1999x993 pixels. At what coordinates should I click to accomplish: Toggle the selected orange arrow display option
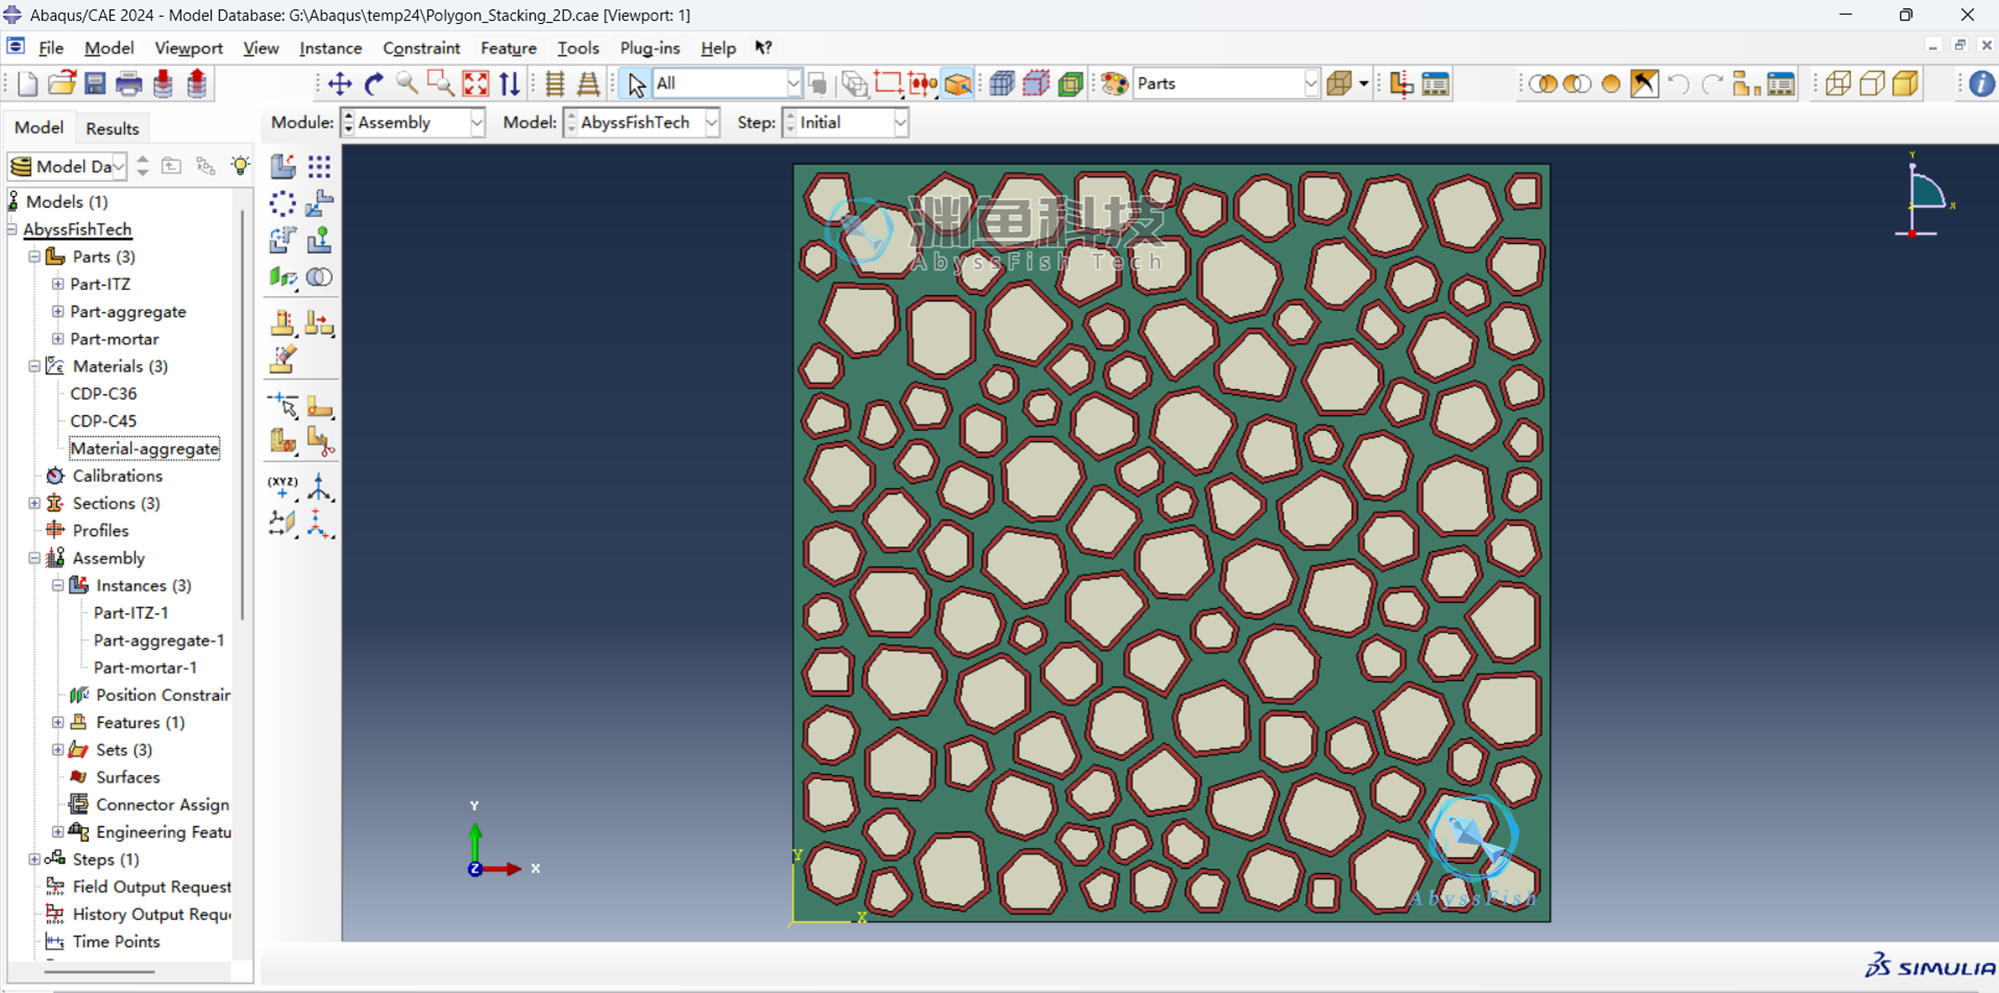click(1644, 84)
